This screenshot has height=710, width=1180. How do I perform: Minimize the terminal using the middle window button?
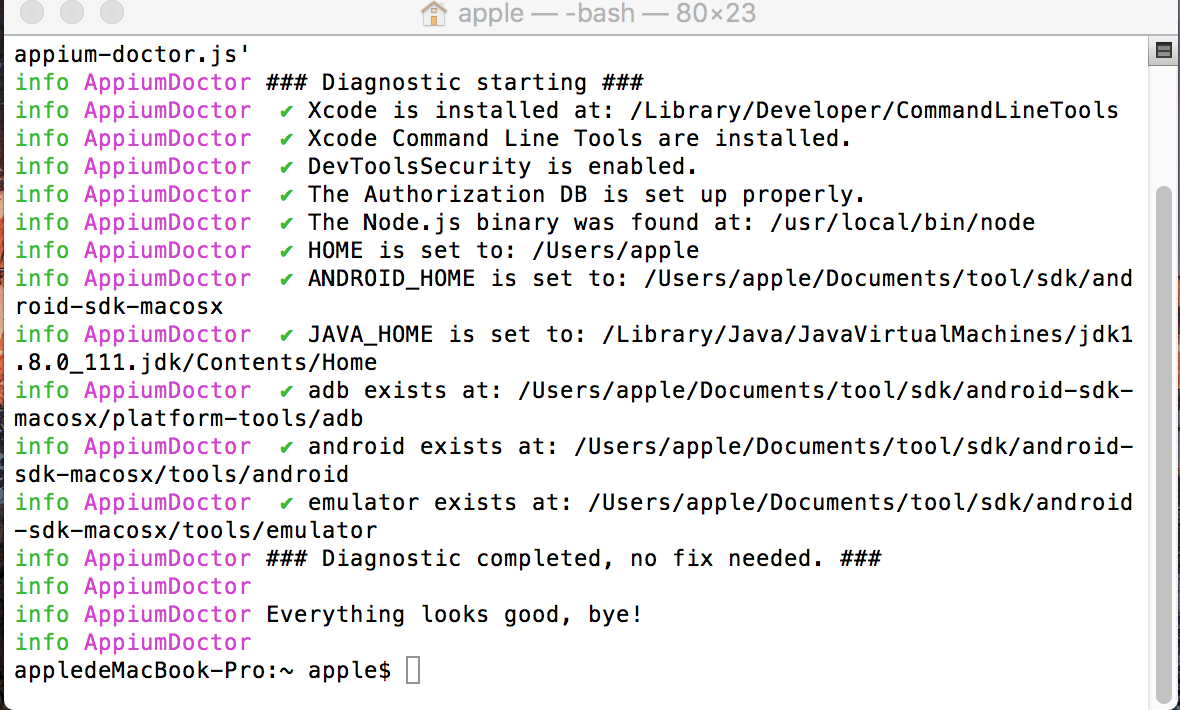click(x=72, y=11)
